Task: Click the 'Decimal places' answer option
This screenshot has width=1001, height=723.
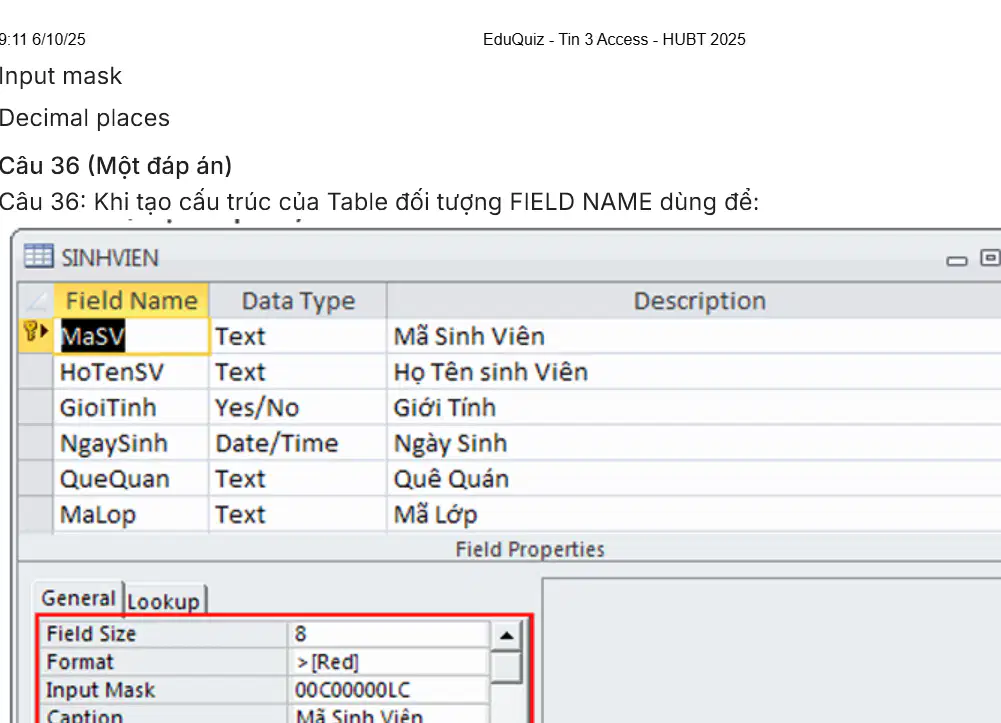Action: pyautogui.click(x=84, y=118)
